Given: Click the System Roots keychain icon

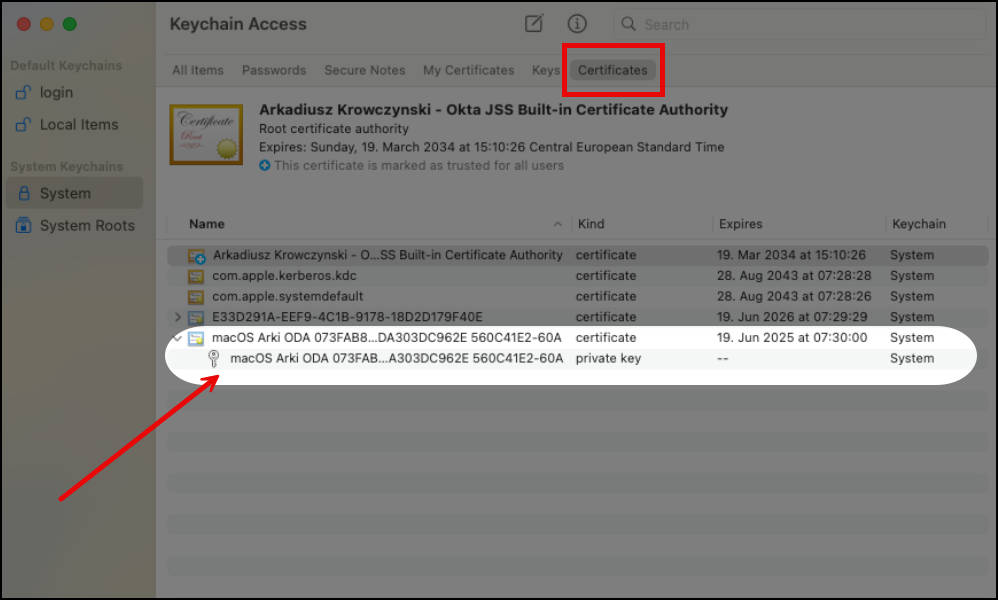Looking at the screenshot, I should pos(23,225).
